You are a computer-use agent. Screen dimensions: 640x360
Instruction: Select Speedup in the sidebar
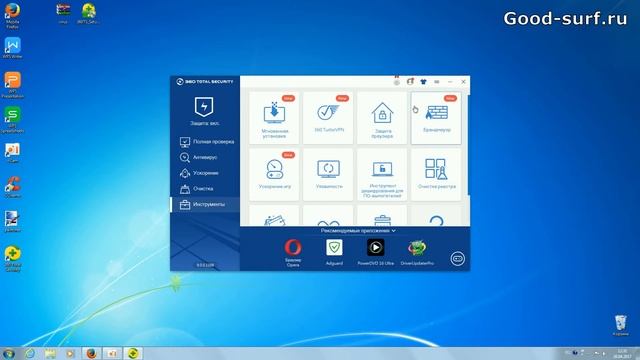pos(205,173)
